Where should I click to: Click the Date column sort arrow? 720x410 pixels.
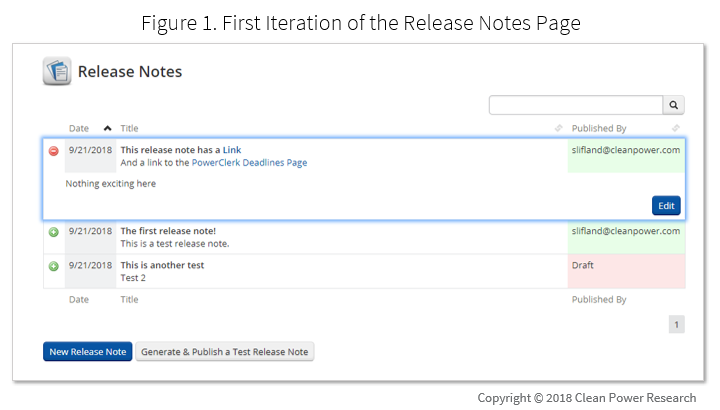pos(107,128)
